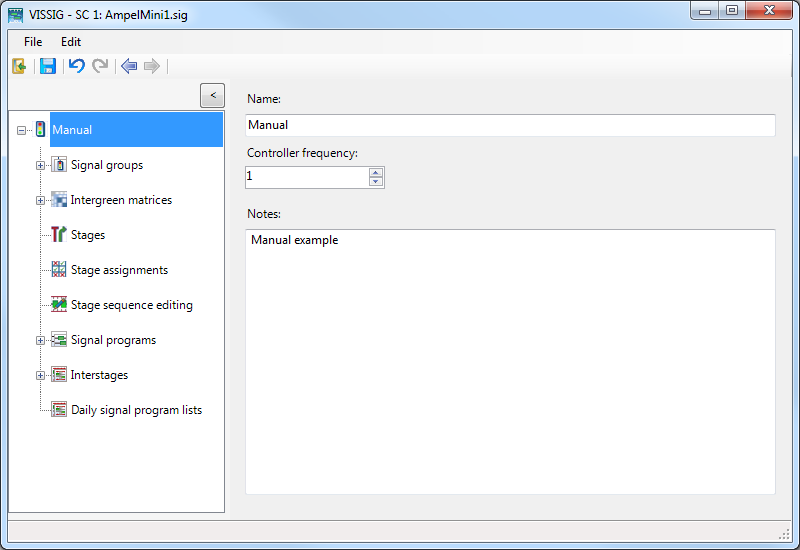Click the Redo arrow in toolbar
Viewport: 800px width, 550px height.
coord(100,66)
